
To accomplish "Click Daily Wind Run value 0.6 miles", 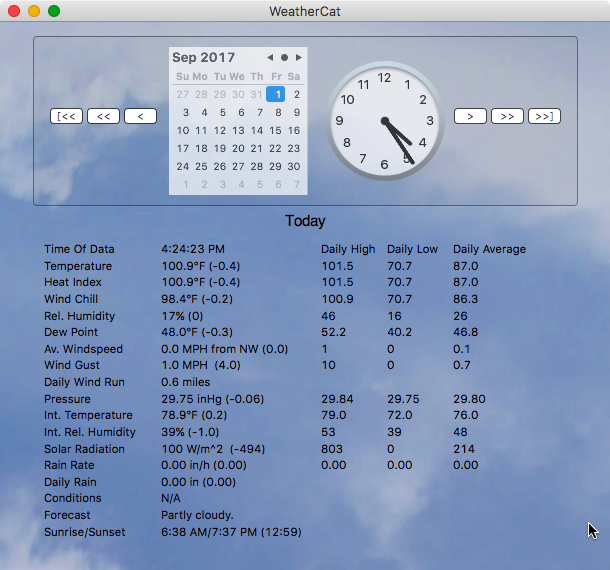I will point(186,382).
